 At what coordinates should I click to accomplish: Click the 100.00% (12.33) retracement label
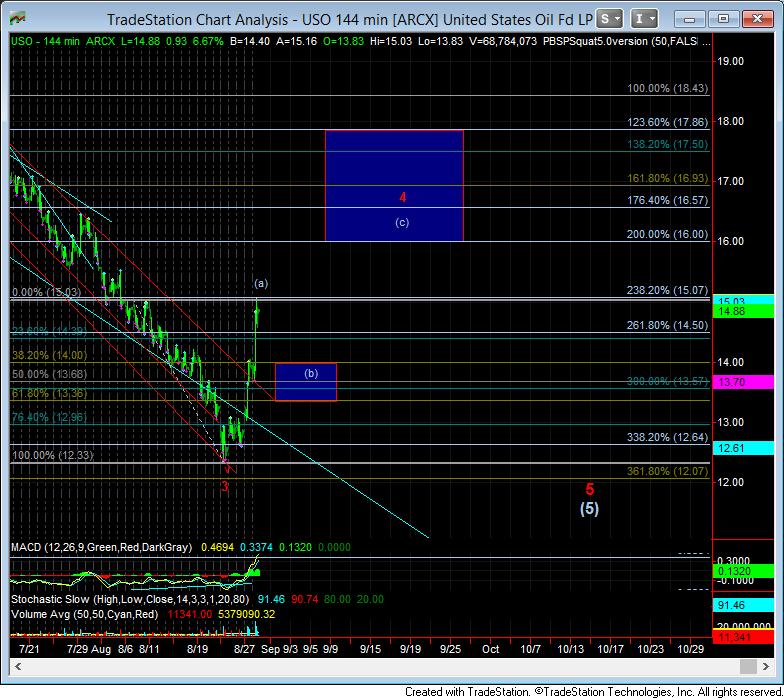53,456
